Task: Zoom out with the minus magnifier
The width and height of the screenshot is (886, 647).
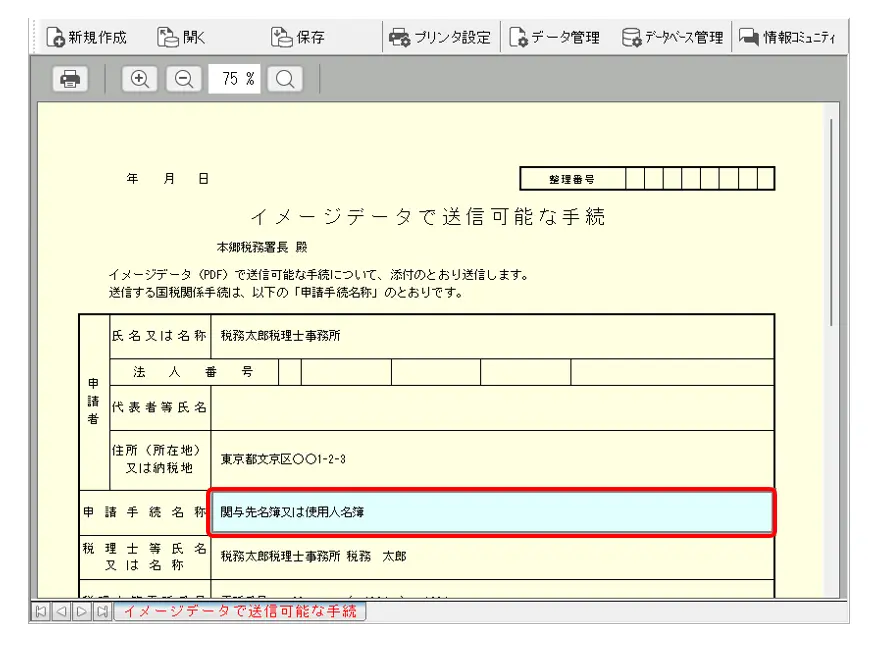Action: click(x=182, y=79)
